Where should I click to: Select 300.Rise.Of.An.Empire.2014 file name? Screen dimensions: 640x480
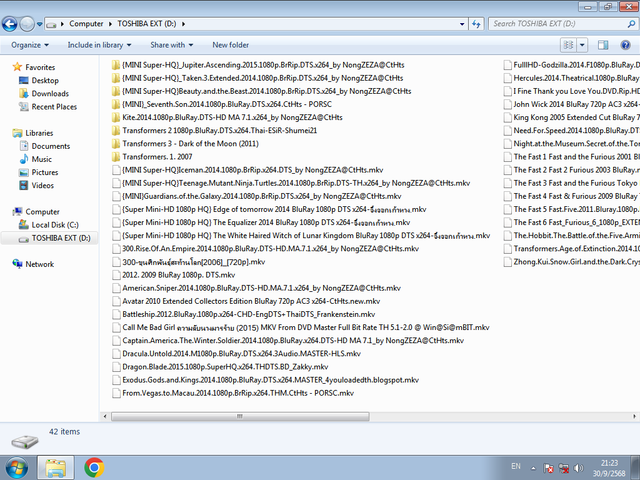(271, 249)
